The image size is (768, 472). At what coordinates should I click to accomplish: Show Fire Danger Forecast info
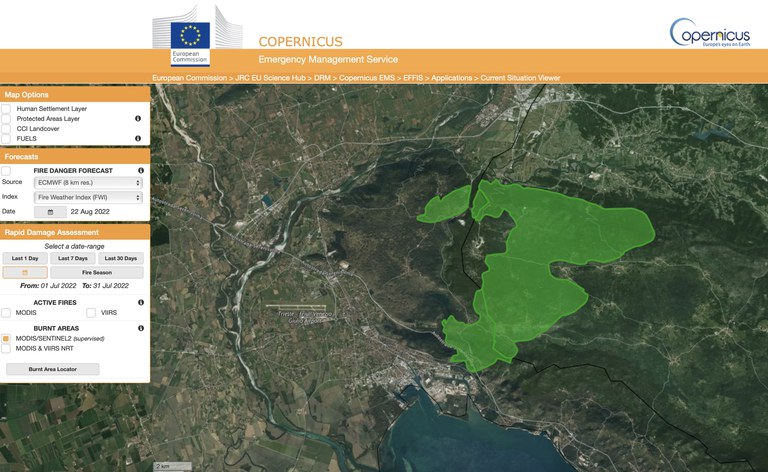coord(141,171)
